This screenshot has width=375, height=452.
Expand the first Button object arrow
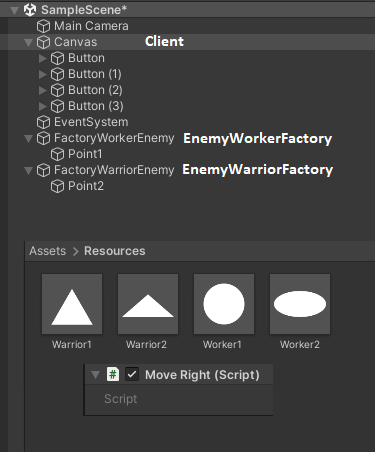[x=42, y=58]
